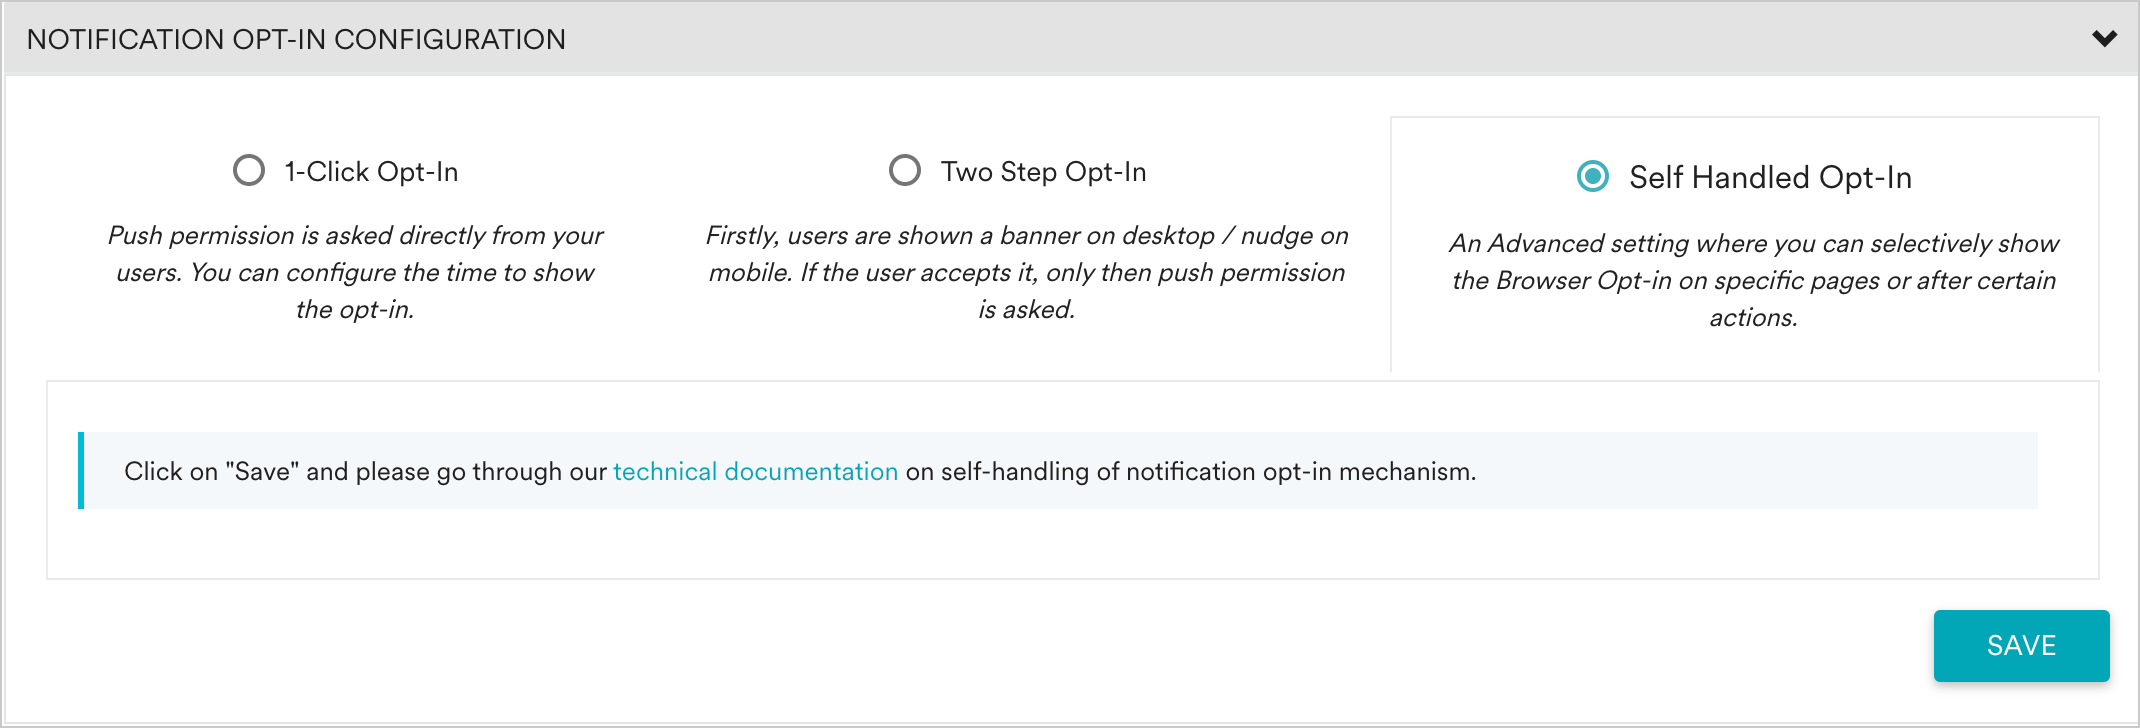
Task: Click the gray header bar area
Action: pos(1400,39)
